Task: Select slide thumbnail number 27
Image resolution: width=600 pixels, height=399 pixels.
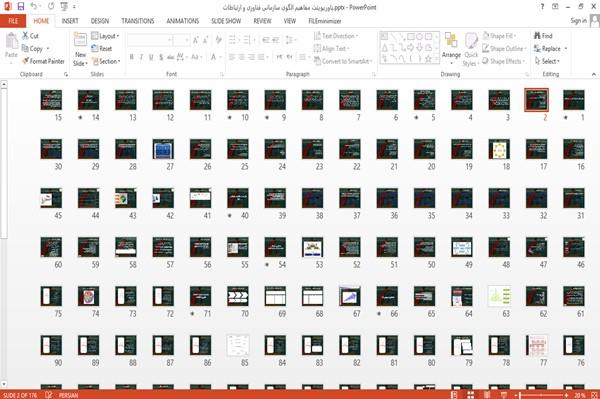Action: [x=163, y=149]
